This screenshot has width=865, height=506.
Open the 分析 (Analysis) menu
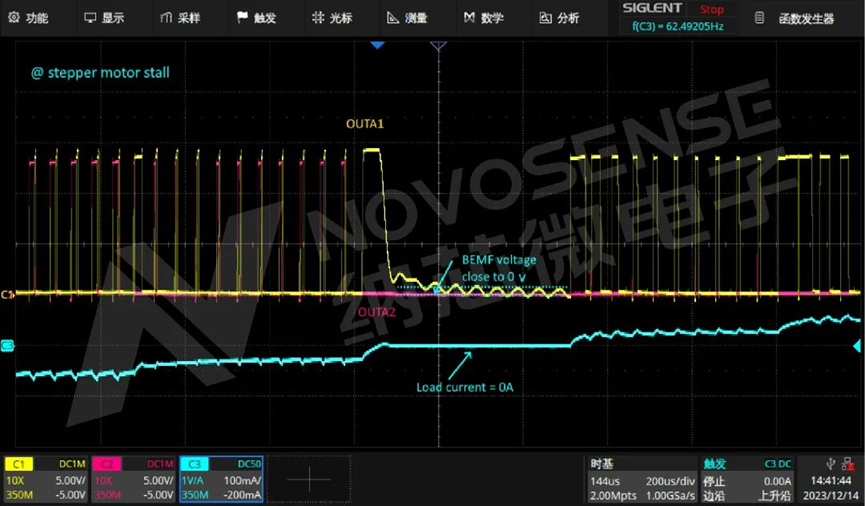click(x=559, y=17)
